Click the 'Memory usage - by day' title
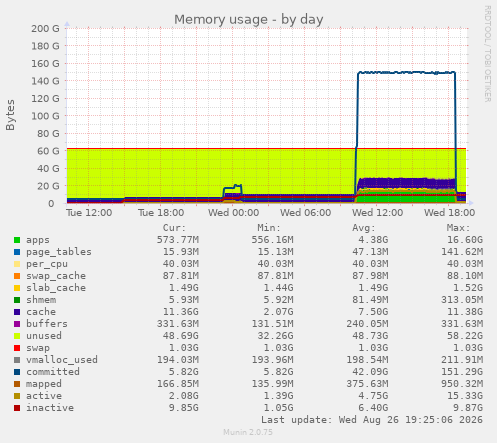 point(249,20)
